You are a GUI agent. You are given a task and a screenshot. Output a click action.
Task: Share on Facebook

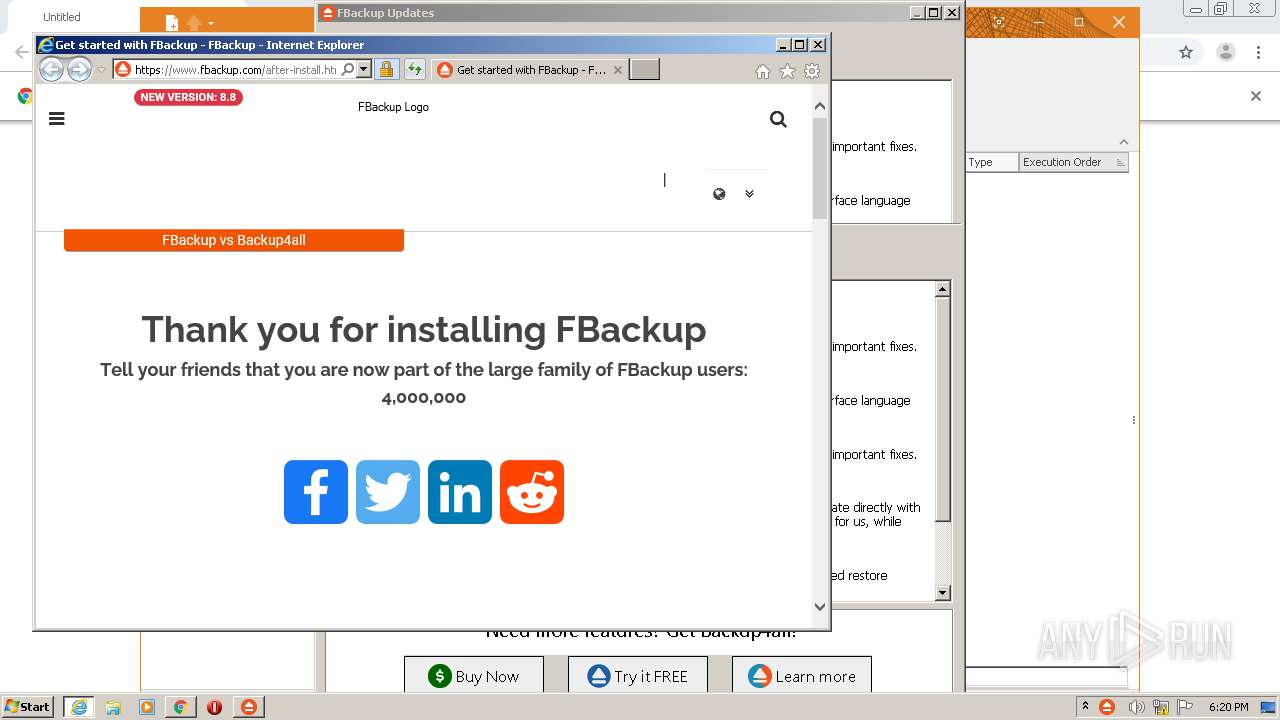click(316, 492)
